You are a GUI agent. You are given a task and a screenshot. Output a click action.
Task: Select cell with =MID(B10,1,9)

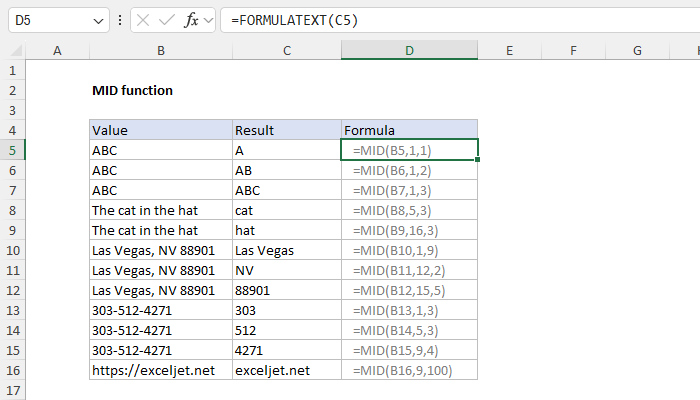pyautogui.click(x=409, y=250)
